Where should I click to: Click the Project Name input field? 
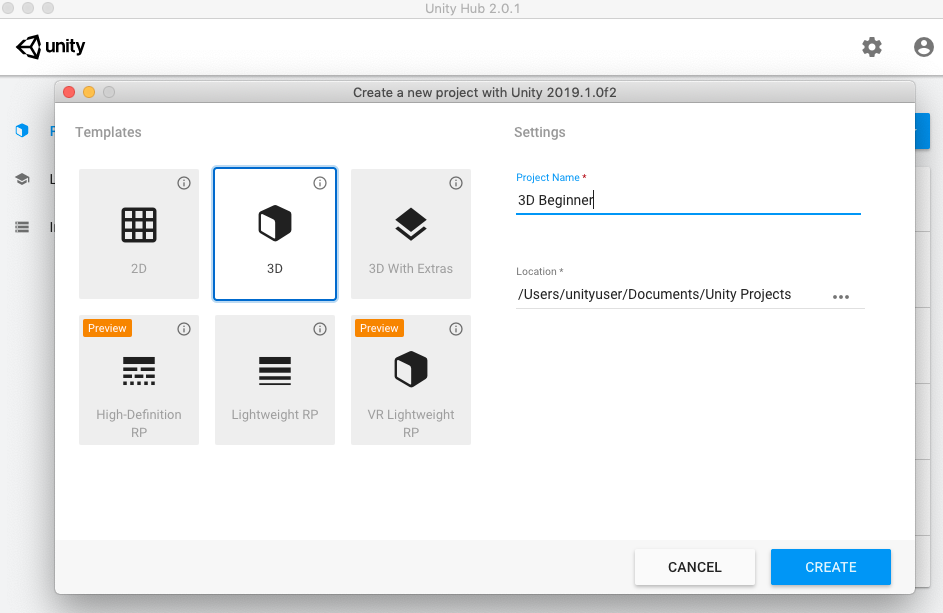click(688, 200)
